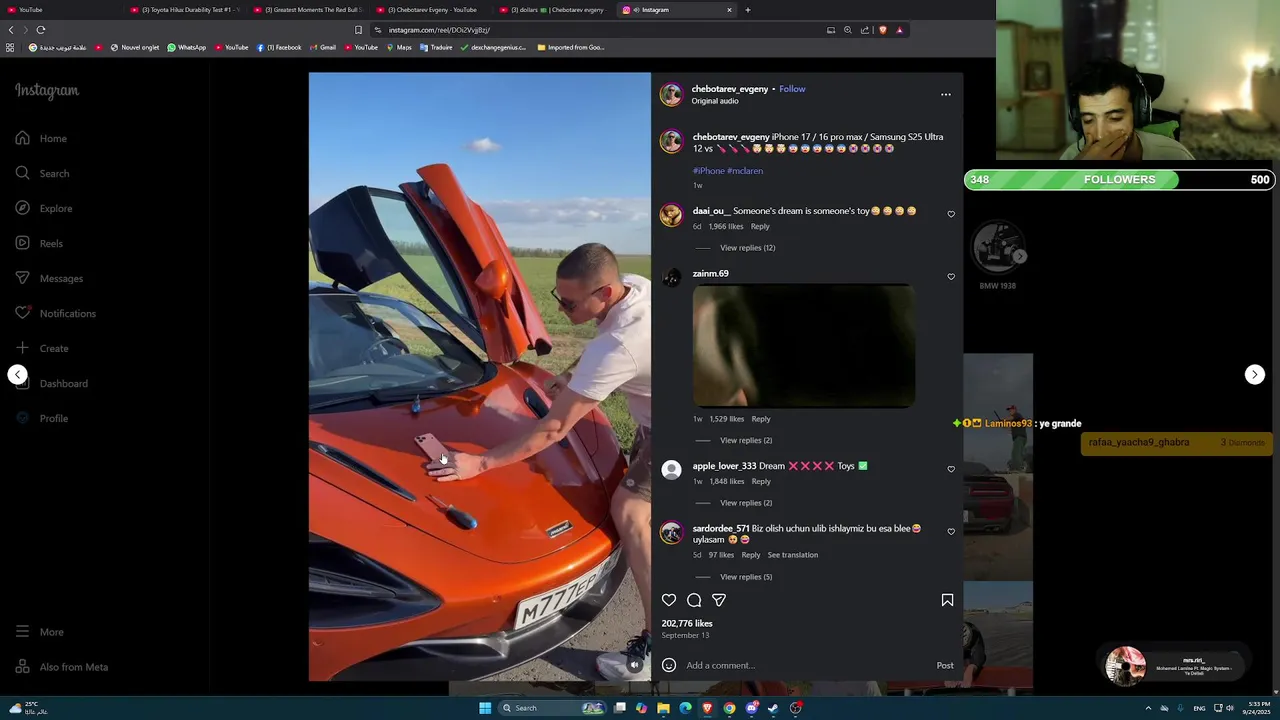
Task: Click the #mclaren hashtag
Action: point(745,171)
